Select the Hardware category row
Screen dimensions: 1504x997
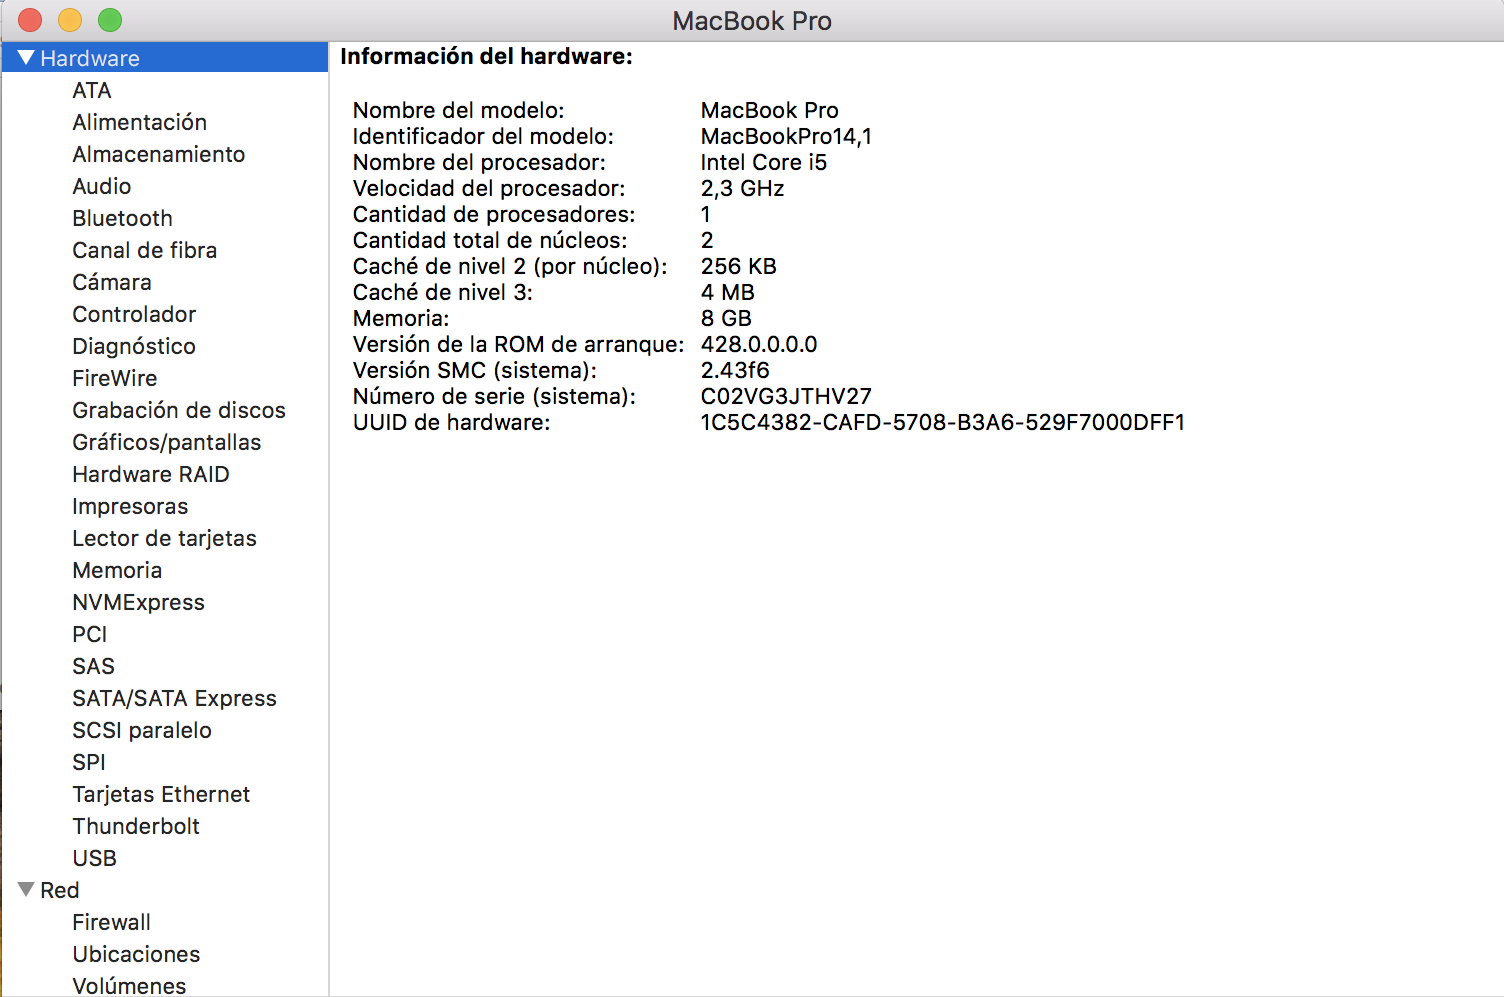[165, 58]
